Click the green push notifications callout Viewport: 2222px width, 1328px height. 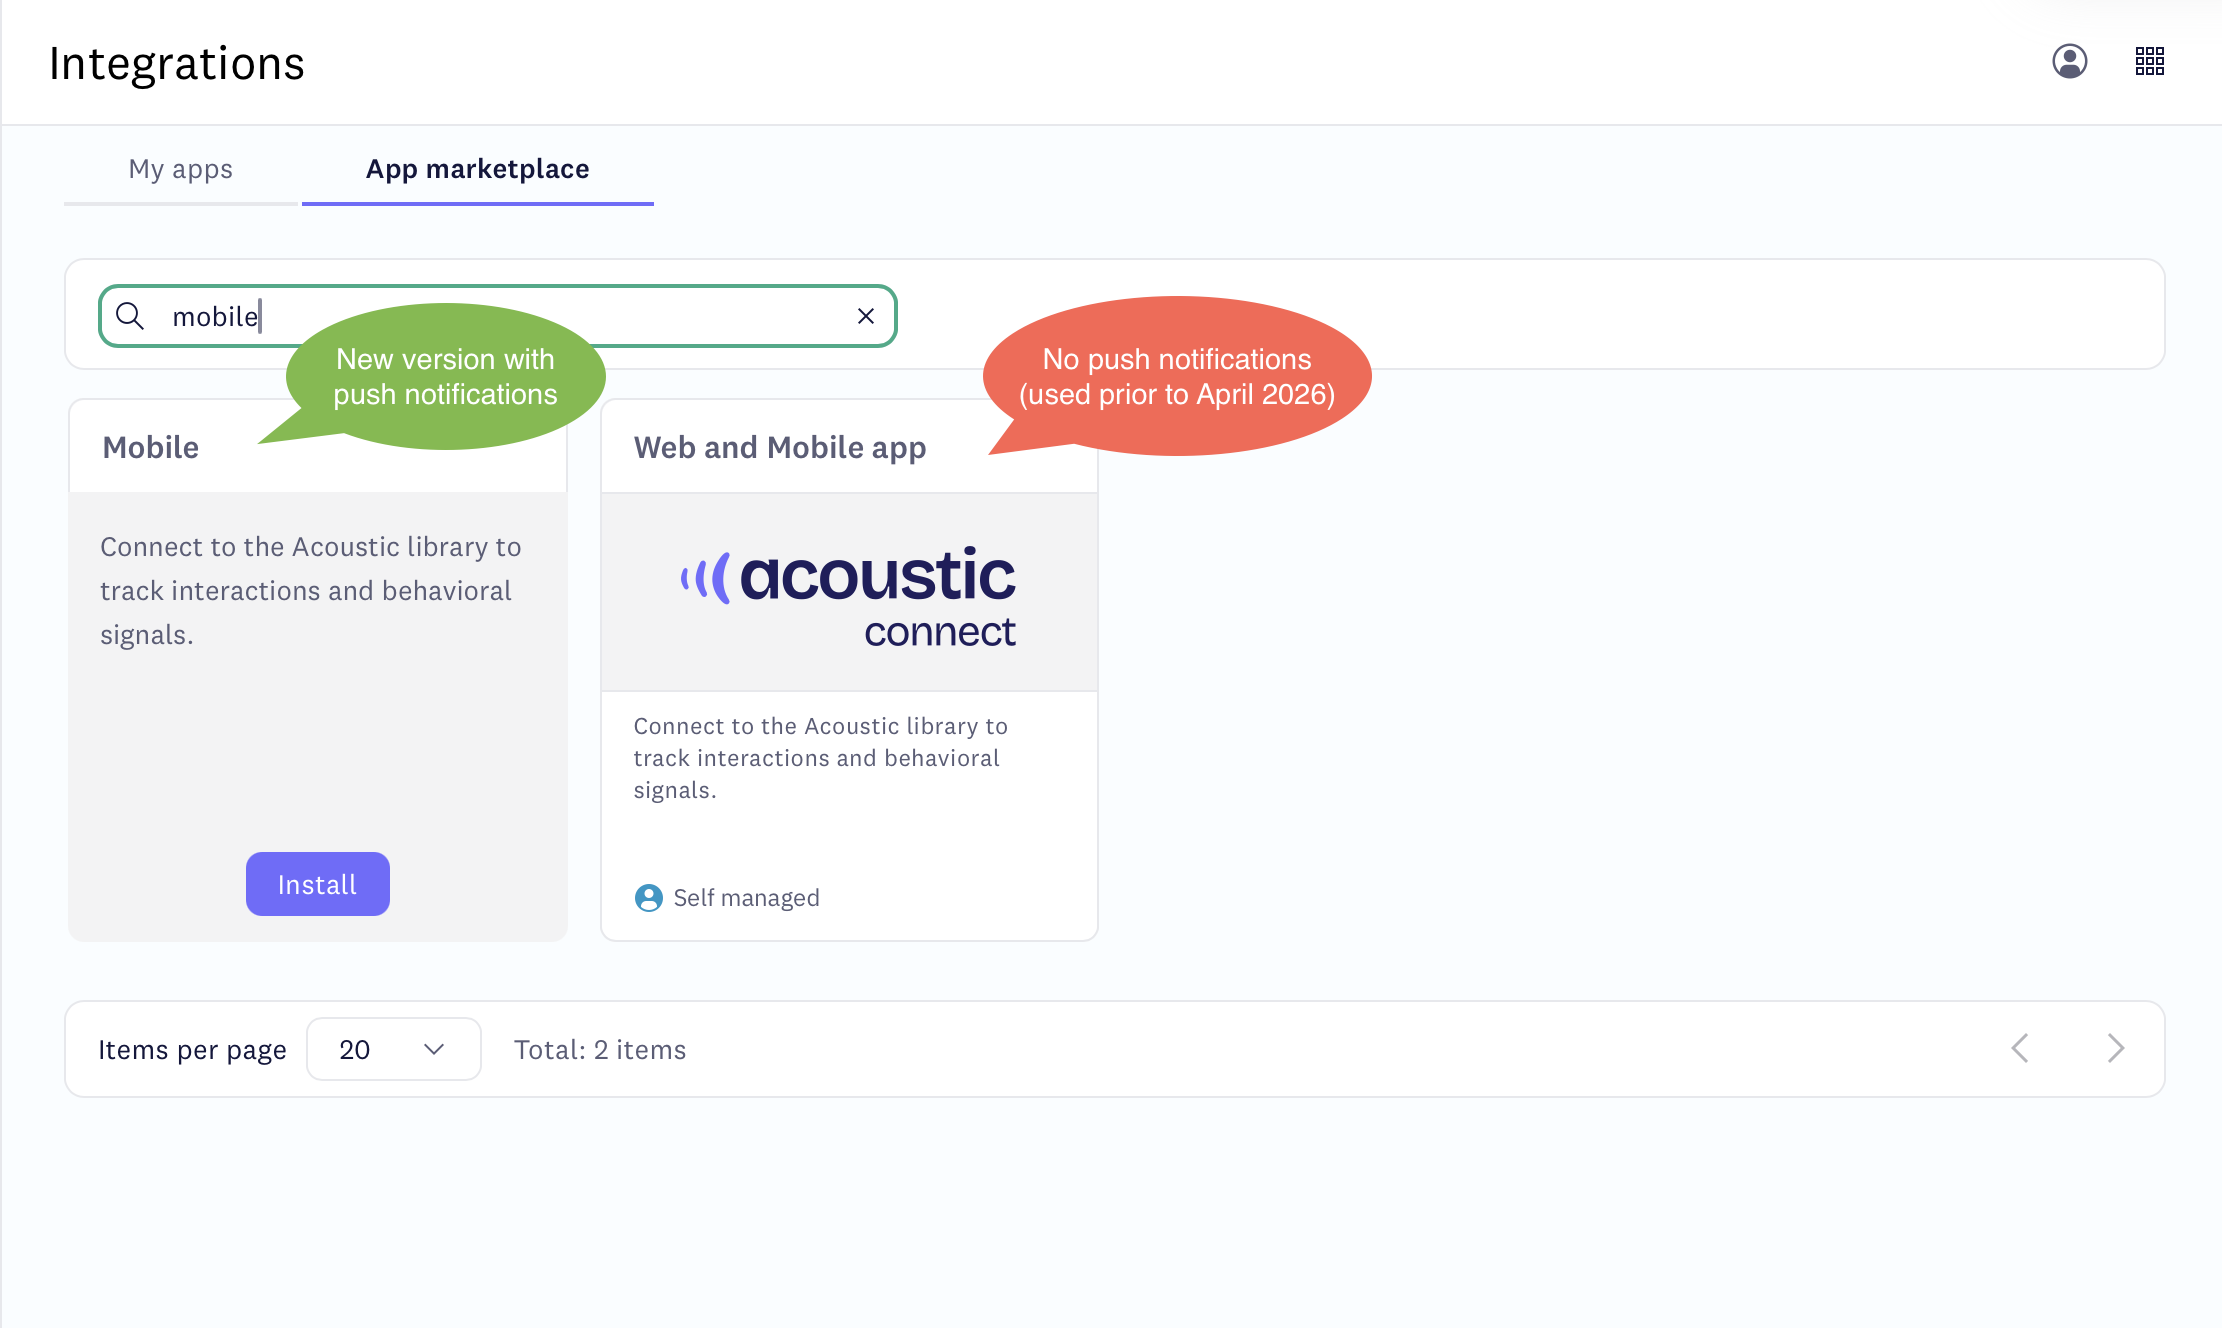445,377
